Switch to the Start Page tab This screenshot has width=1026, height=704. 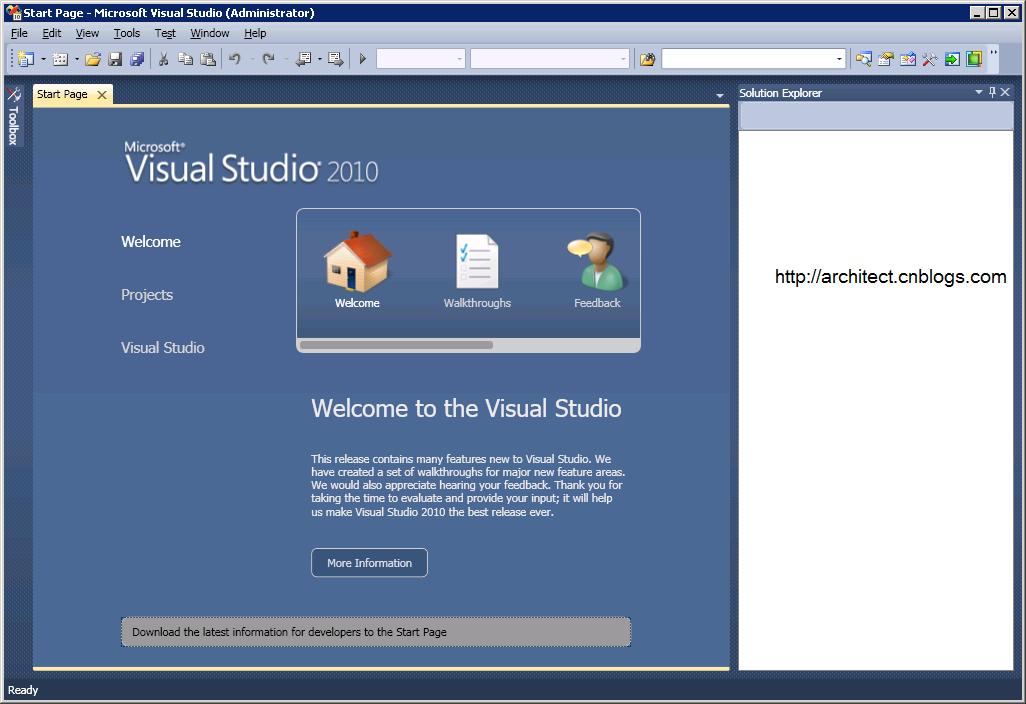[x=62, y=94]
